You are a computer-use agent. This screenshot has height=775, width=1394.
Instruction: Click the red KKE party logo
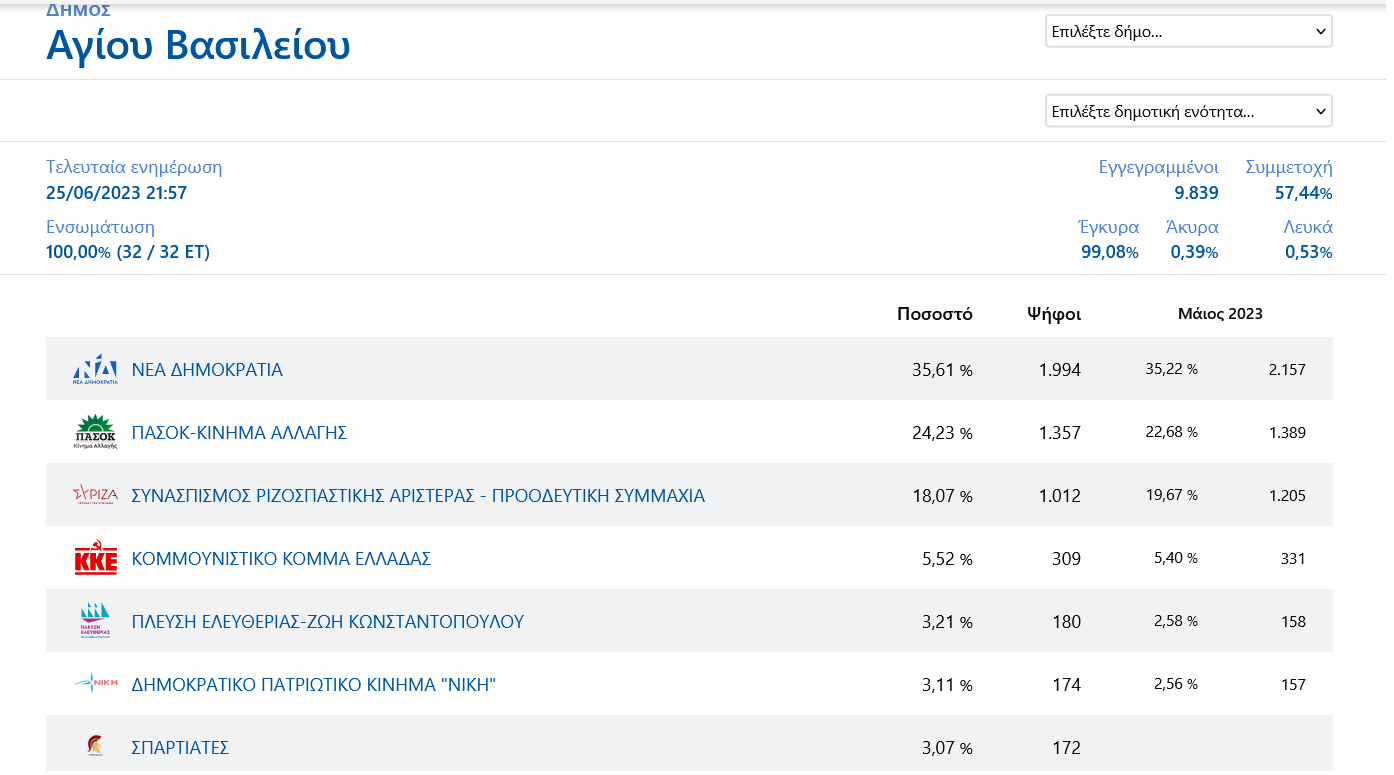(x=95, y=558)
